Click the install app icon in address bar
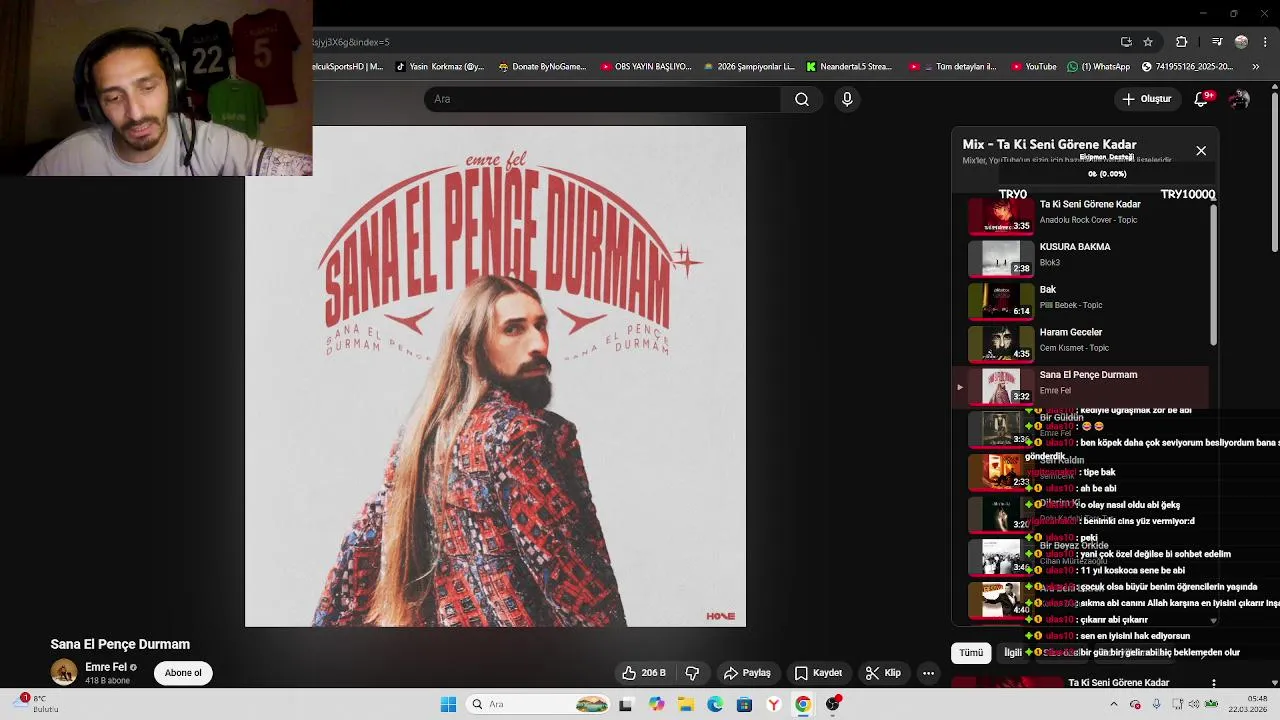Screen dimensions: 1280x720 pos(1126,42)
